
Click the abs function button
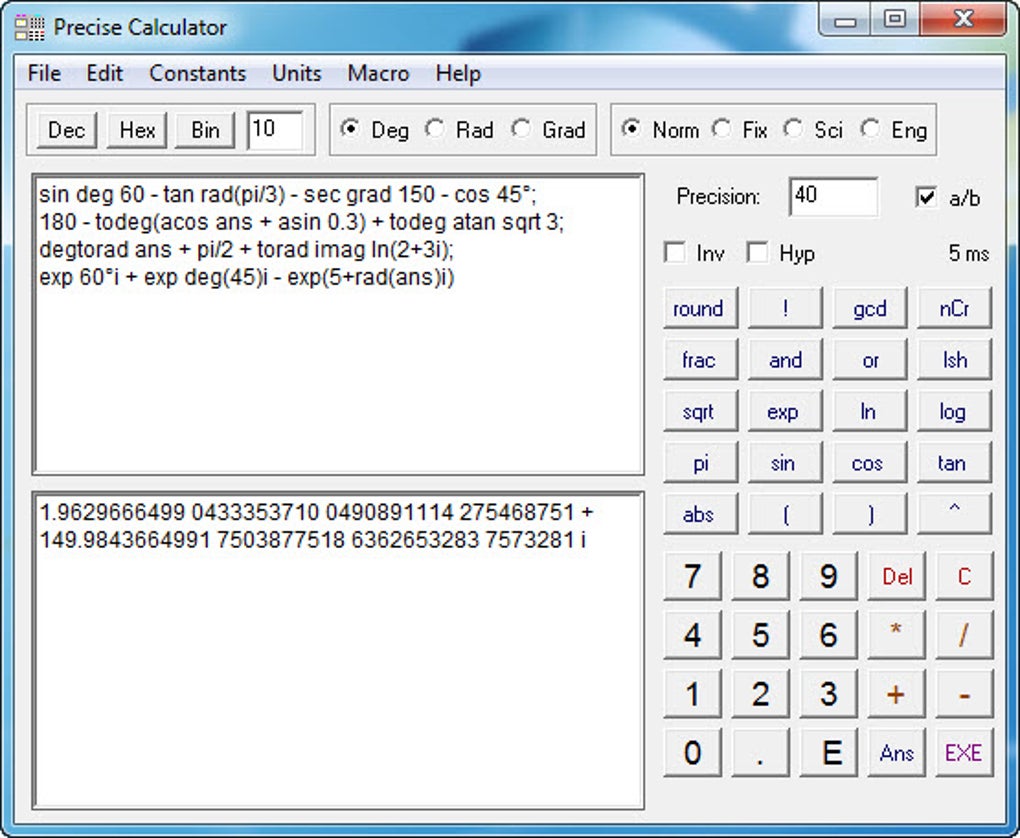tap(701, 514)
